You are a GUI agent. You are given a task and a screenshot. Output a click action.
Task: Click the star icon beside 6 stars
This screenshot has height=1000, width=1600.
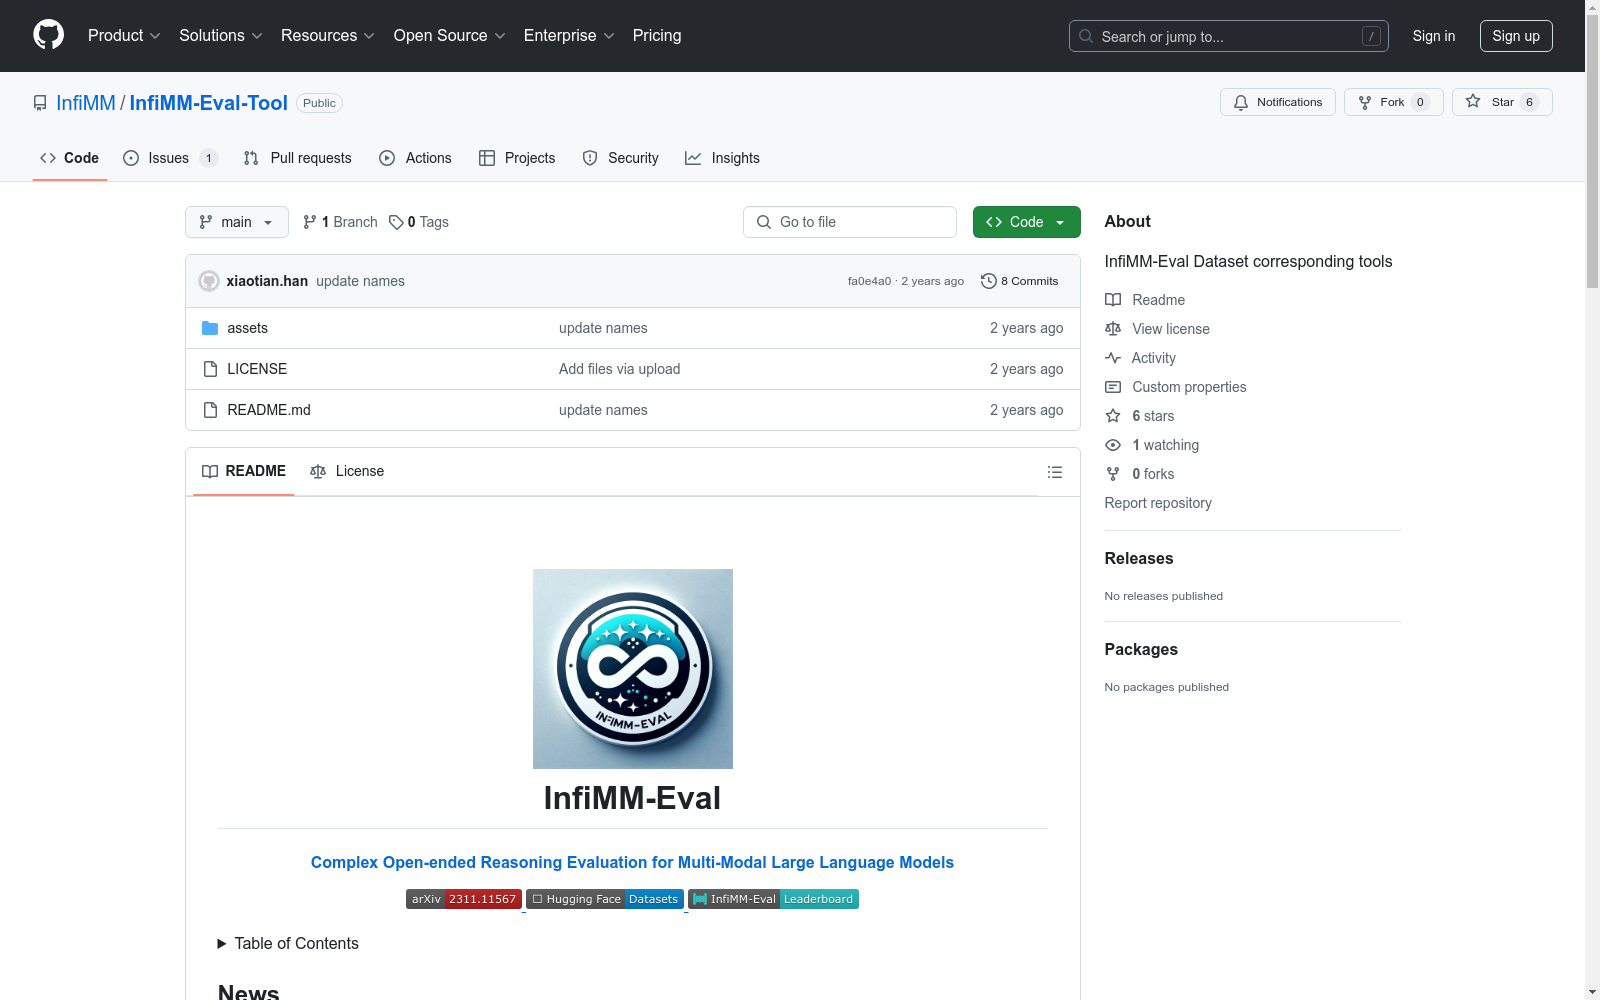pos(1113,416)
